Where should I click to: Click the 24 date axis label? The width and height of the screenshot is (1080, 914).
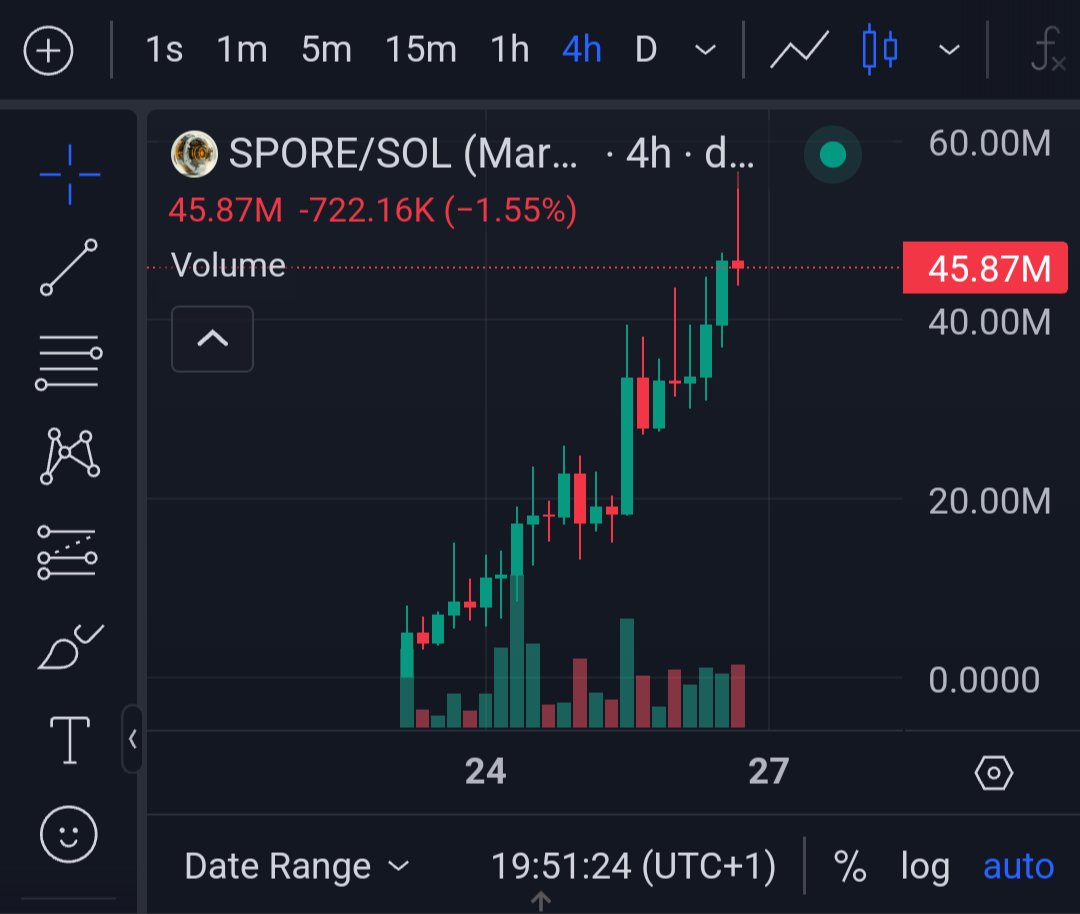click(486, 771)
